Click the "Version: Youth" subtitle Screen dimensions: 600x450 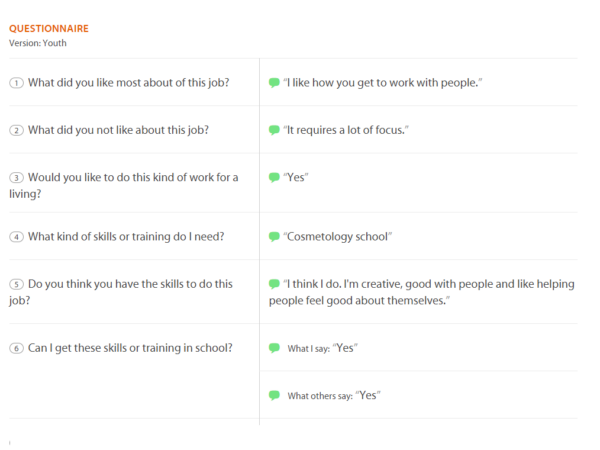[38, 43]
